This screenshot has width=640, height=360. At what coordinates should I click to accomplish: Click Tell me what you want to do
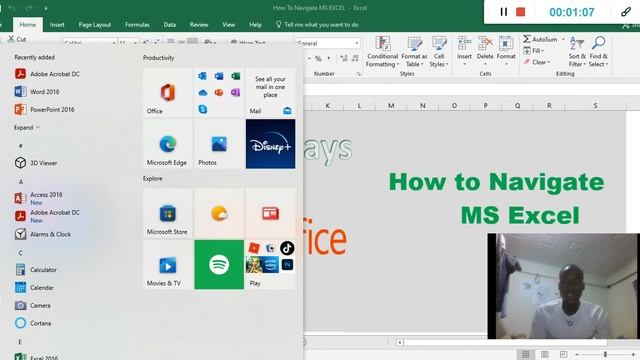pos(318,24)
